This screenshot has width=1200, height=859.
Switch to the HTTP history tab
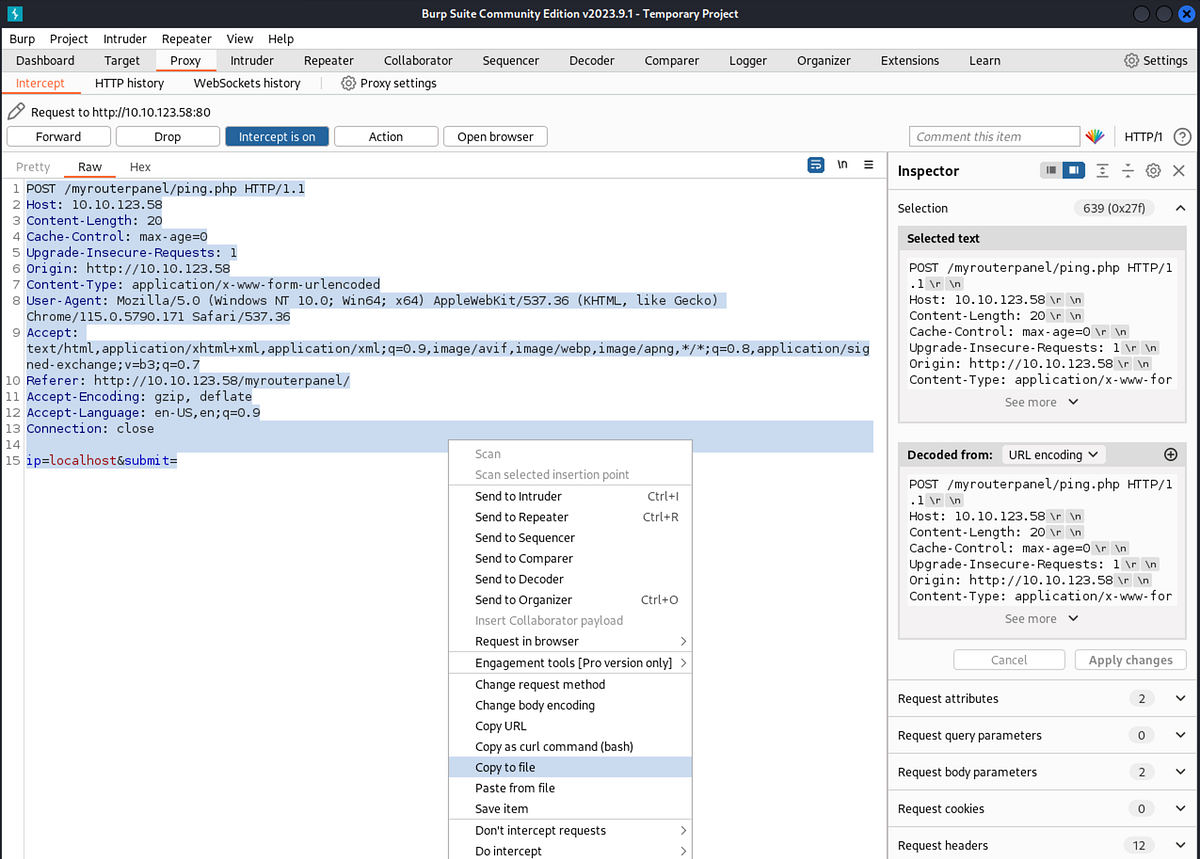pos(129,83)
